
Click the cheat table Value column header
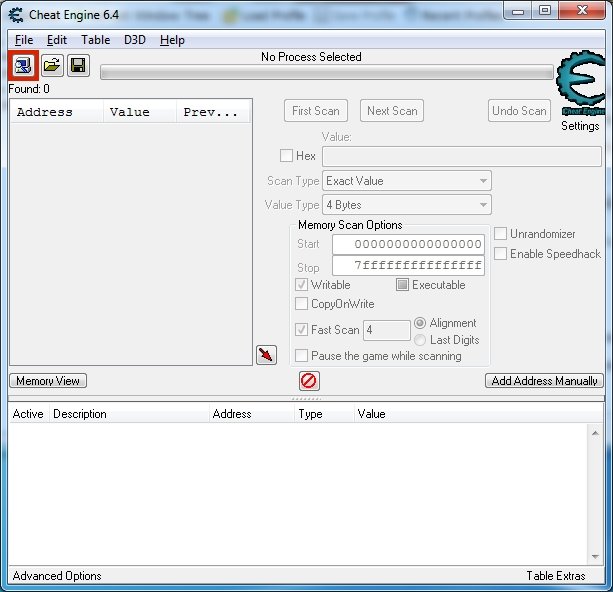(479, 414)
